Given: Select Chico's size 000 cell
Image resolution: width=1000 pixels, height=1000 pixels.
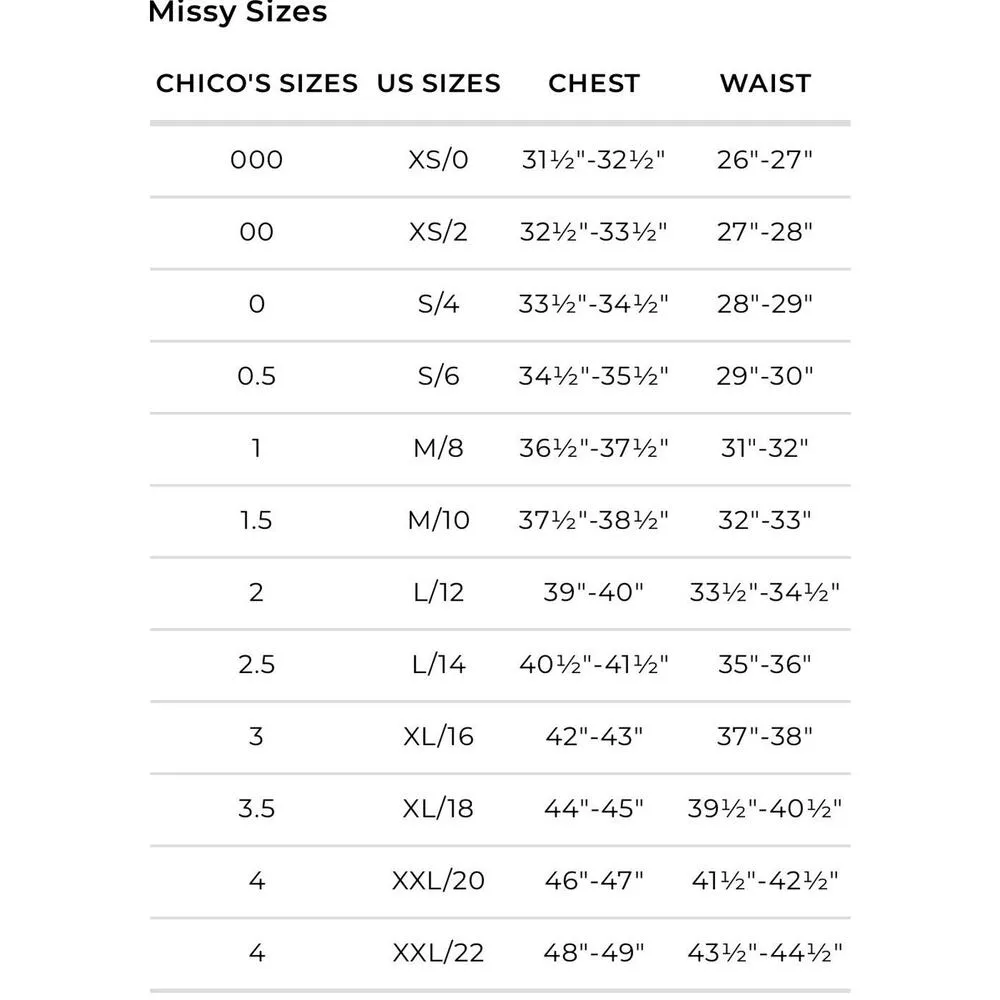Looking at the screenshot, I should pyautogui.click(x=257, y=160).
